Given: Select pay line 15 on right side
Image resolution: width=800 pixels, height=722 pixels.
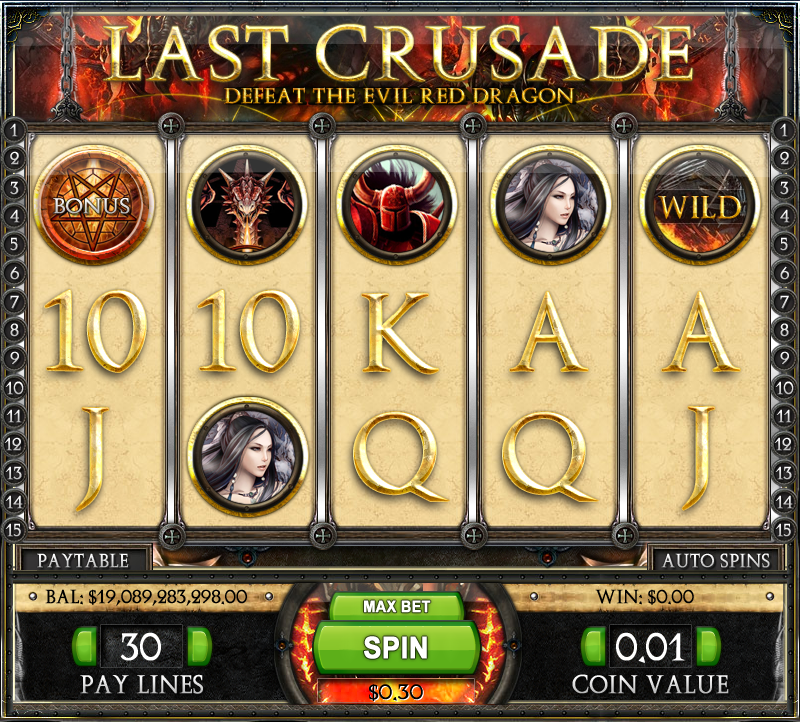Looking at the screenshot, I should click(x=784, y=530).
